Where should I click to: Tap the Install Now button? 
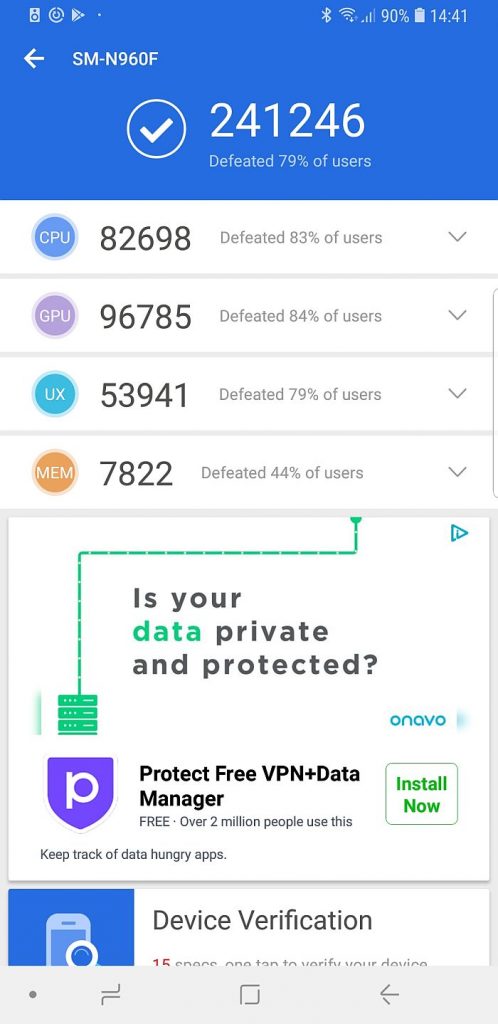coord(422,794)
